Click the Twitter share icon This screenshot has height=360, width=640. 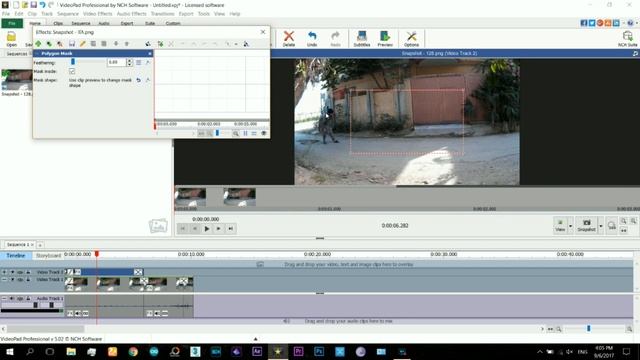pyautogui.click(x=592, y=23)
